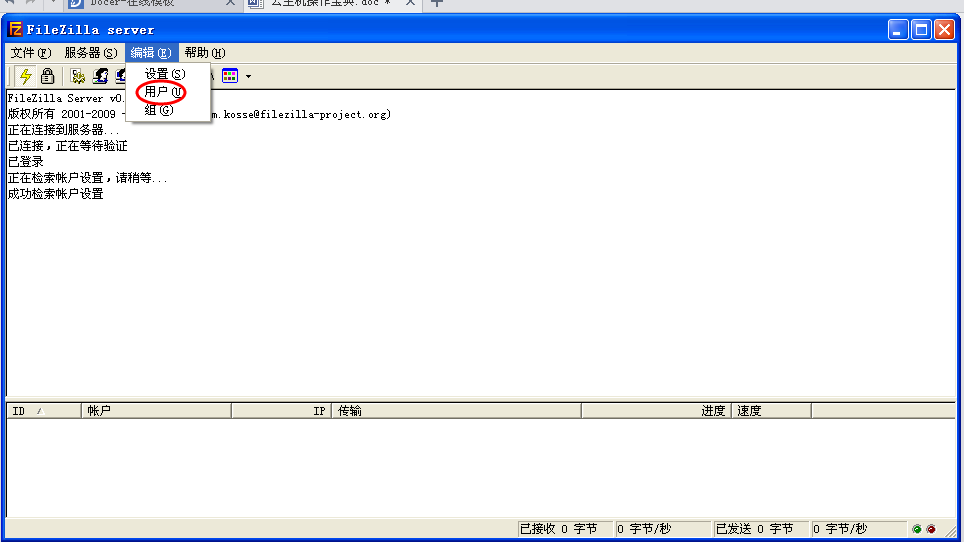This screenshot has height=542, width=964.
Task: Open the 服务器 (Server) menu
Action: (90, 53)
